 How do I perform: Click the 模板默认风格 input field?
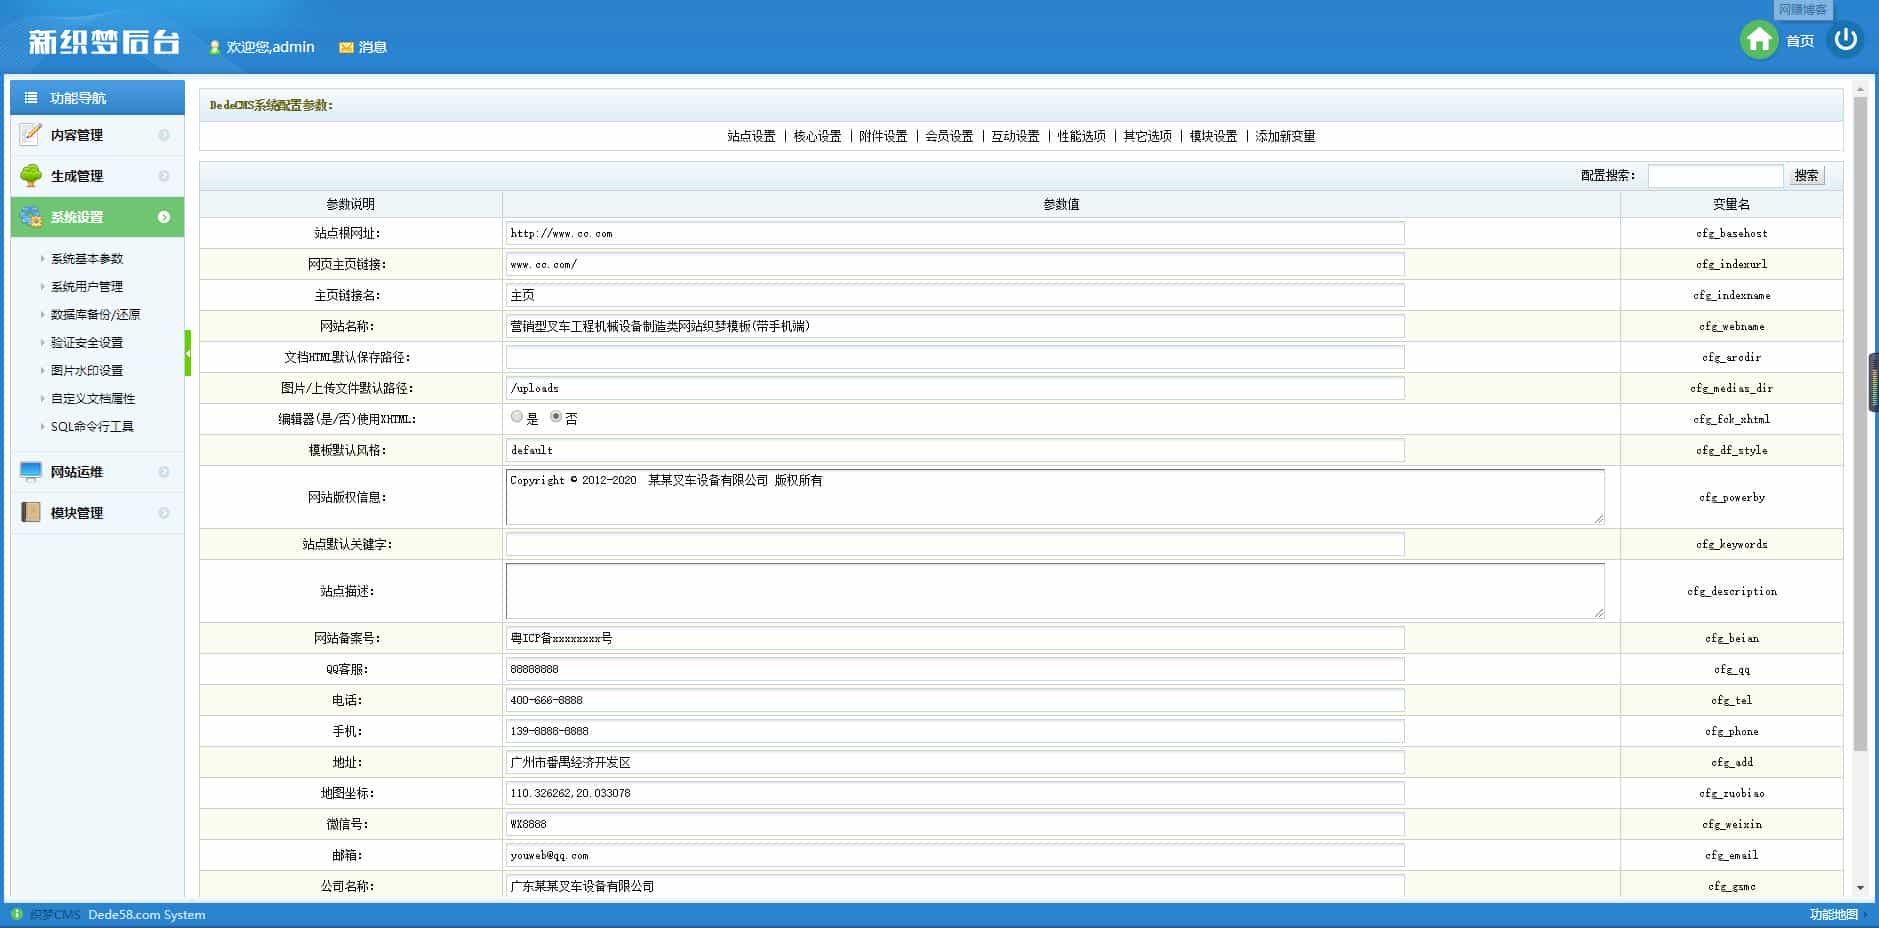pos(955,450)
